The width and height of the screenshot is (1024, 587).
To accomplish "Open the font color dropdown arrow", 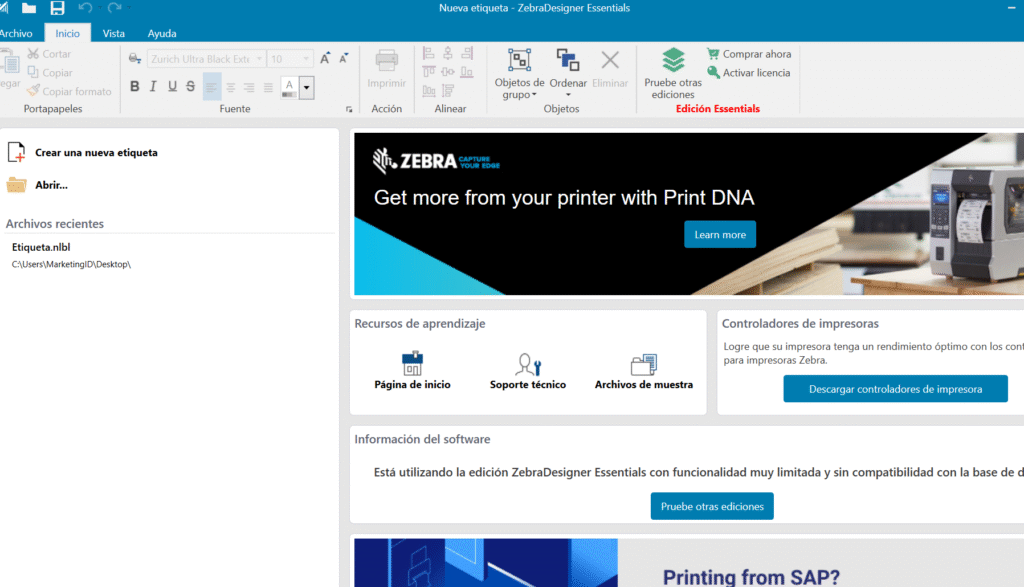I will 306,87.
